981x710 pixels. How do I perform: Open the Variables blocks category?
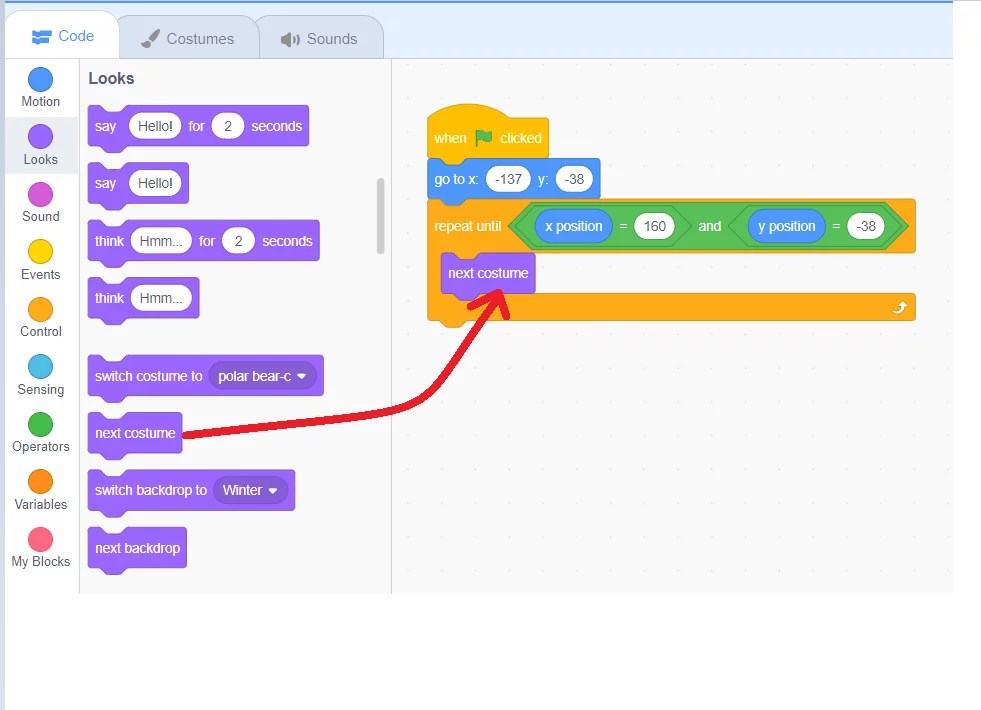point(40,489)
